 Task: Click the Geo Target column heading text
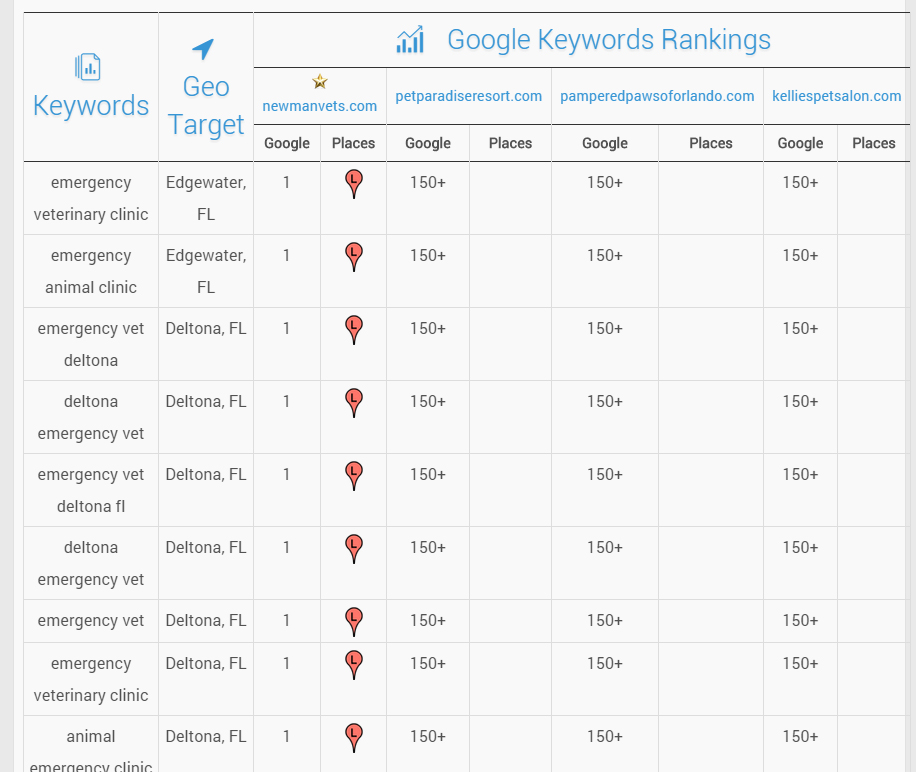tap(206, 106)
